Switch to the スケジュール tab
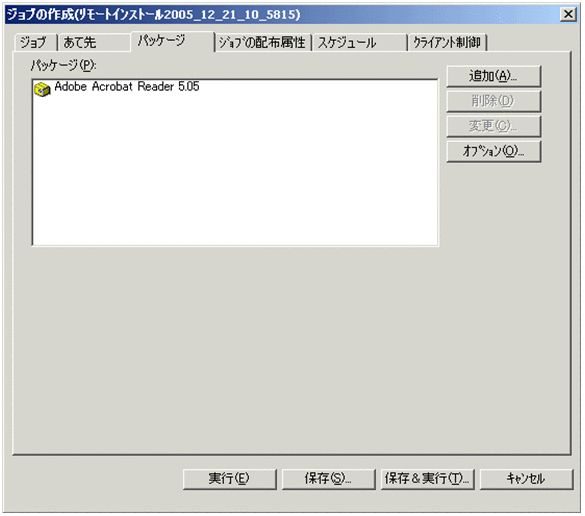This screenshot has height=516, width=585. (x=360, y=42)
